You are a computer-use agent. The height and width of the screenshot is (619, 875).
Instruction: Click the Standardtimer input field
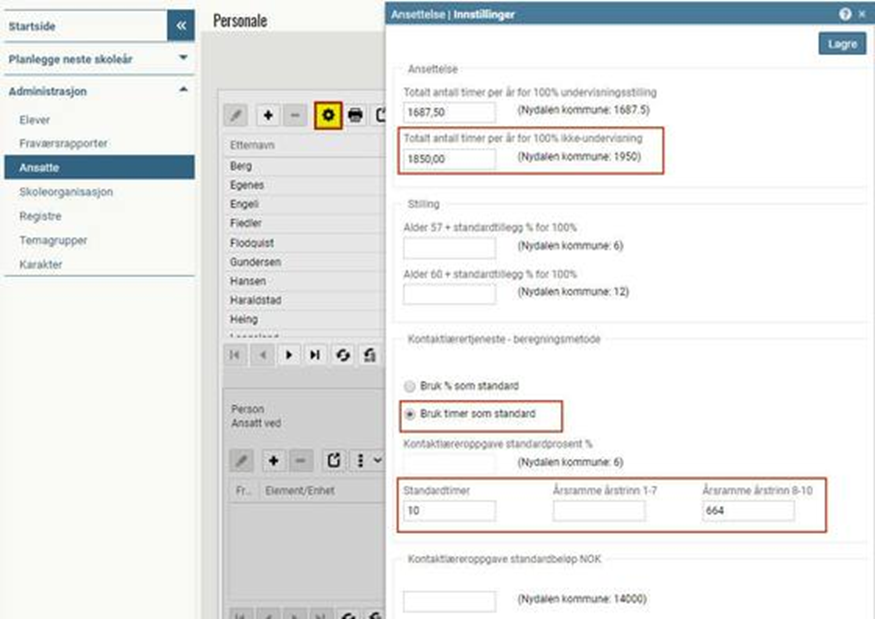449,511
